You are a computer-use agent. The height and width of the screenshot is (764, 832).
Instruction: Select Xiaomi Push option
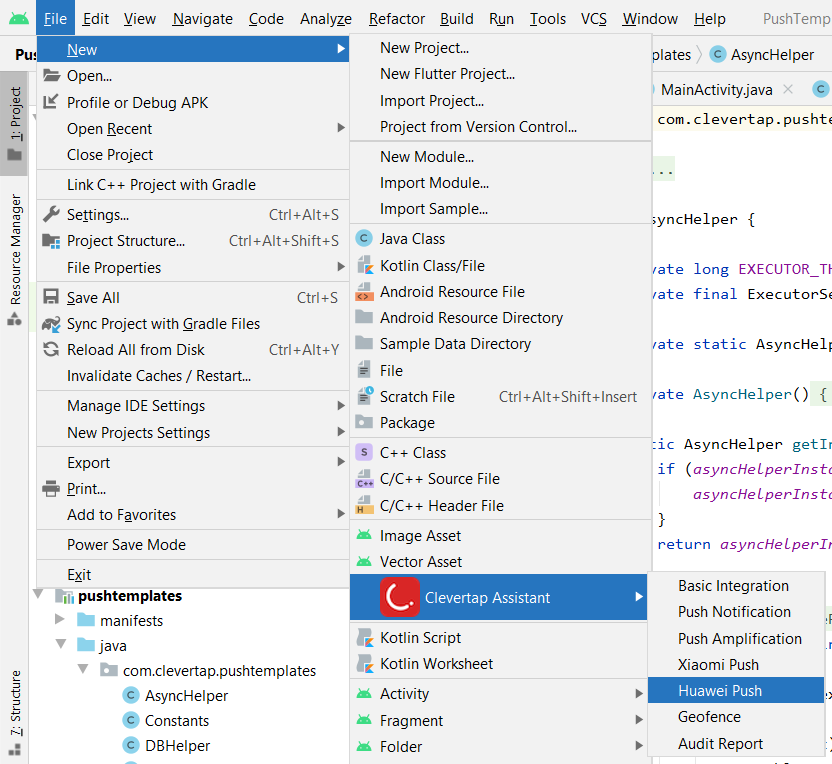736,664
